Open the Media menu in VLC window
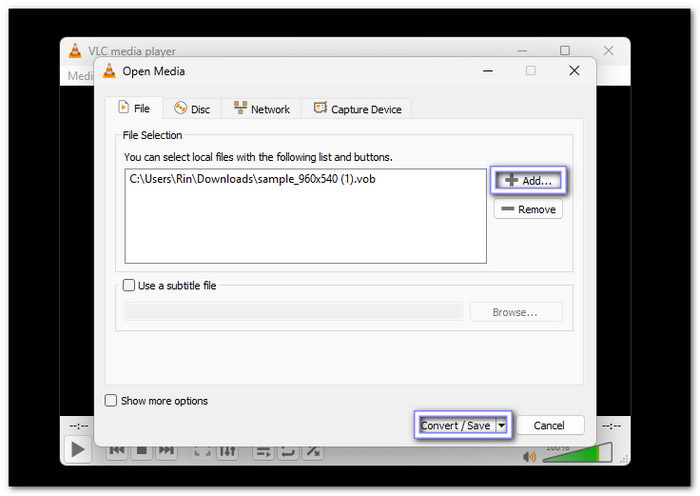The height and width of the screenshot is (496, 700). [x=80, y=76]
